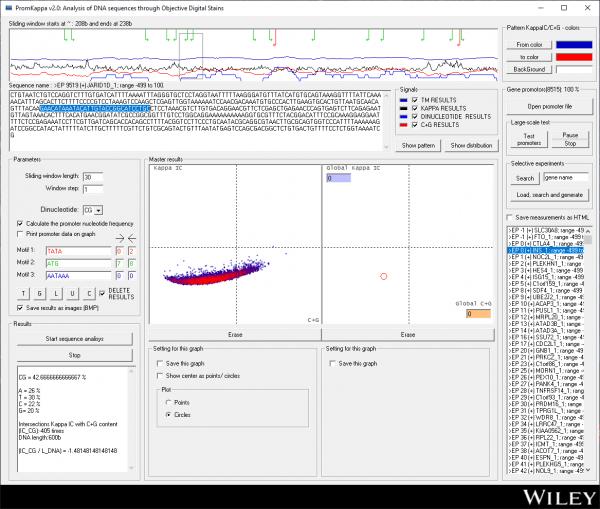
Task: Select EP 20 (+) GNB1_1 promoter in list
Action: (x=546, y=351)
